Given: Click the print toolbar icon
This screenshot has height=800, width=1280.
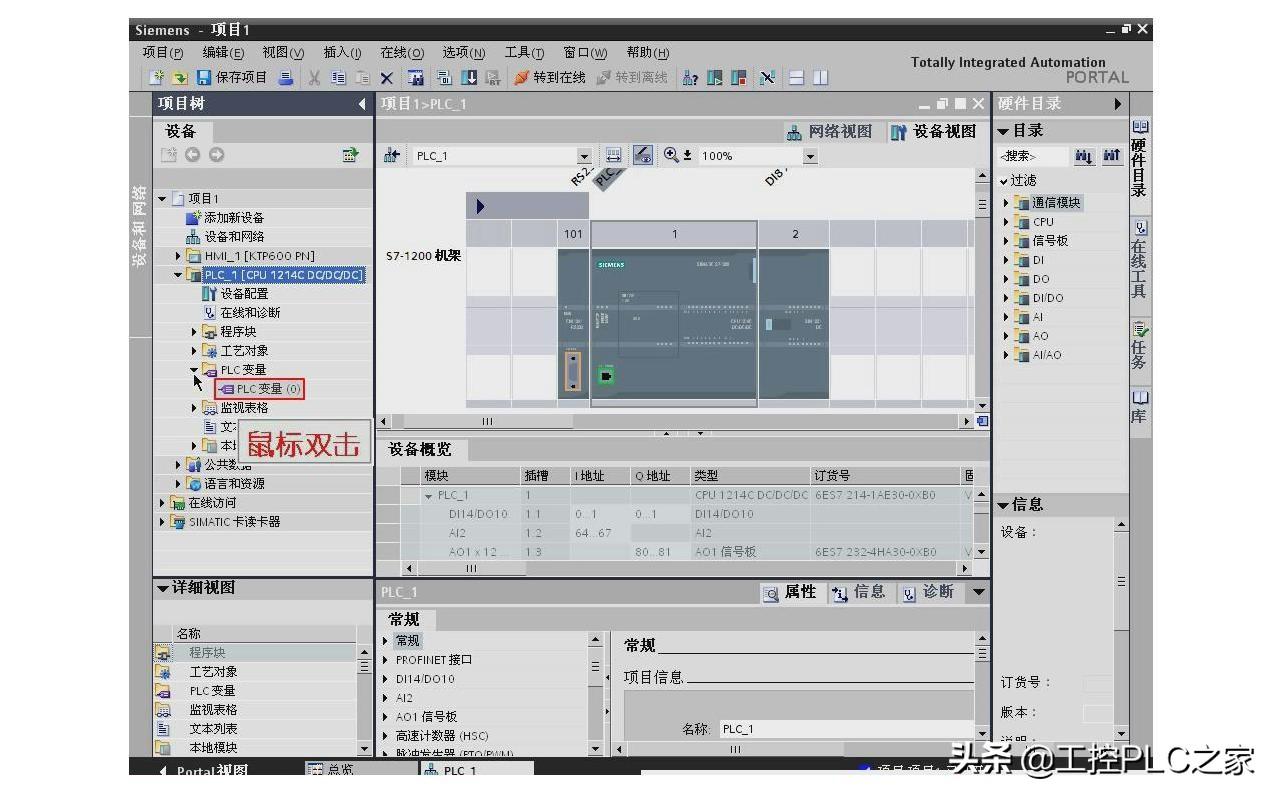Looking at the screenshot, I should pos(286,78).
